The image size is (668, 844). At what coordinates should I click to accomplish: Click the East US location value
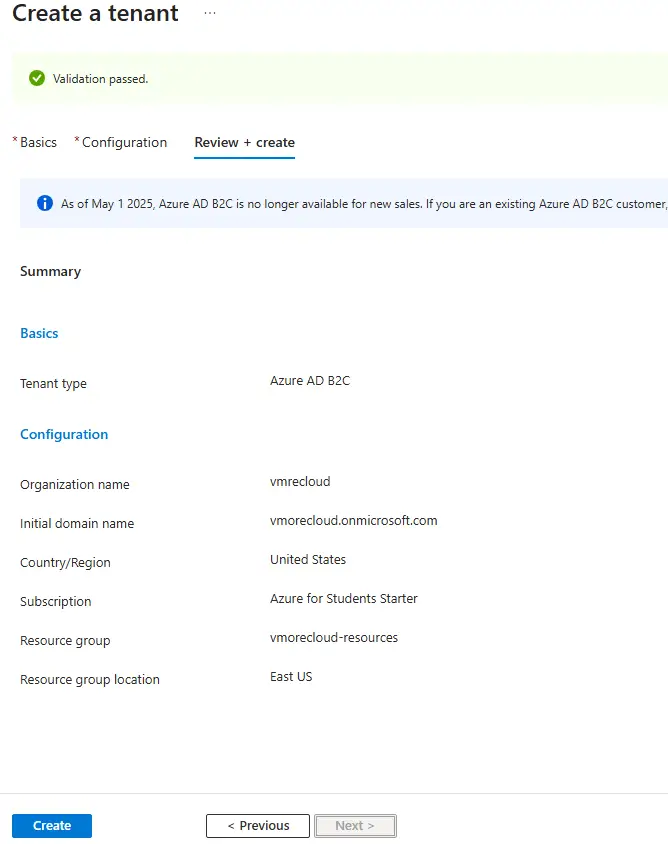[x=291, y=677]
